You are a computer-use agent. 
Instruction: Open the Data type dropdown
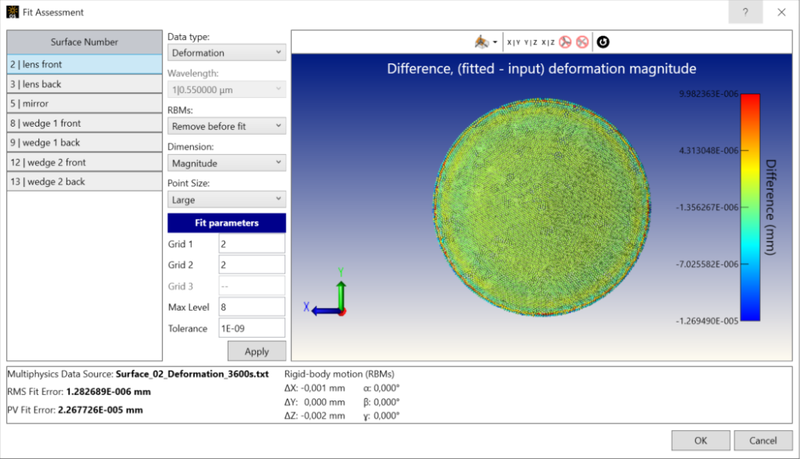tap(226, 53)
